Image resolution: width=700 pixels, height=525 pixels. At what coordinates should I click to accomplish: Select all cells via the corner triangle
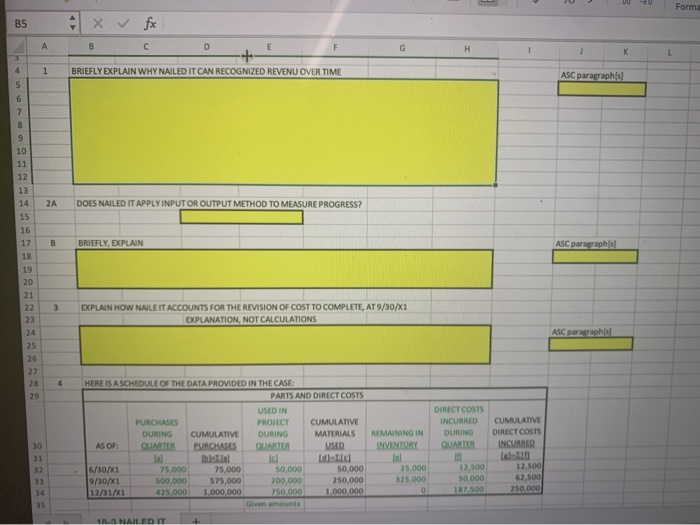point(18,46)
